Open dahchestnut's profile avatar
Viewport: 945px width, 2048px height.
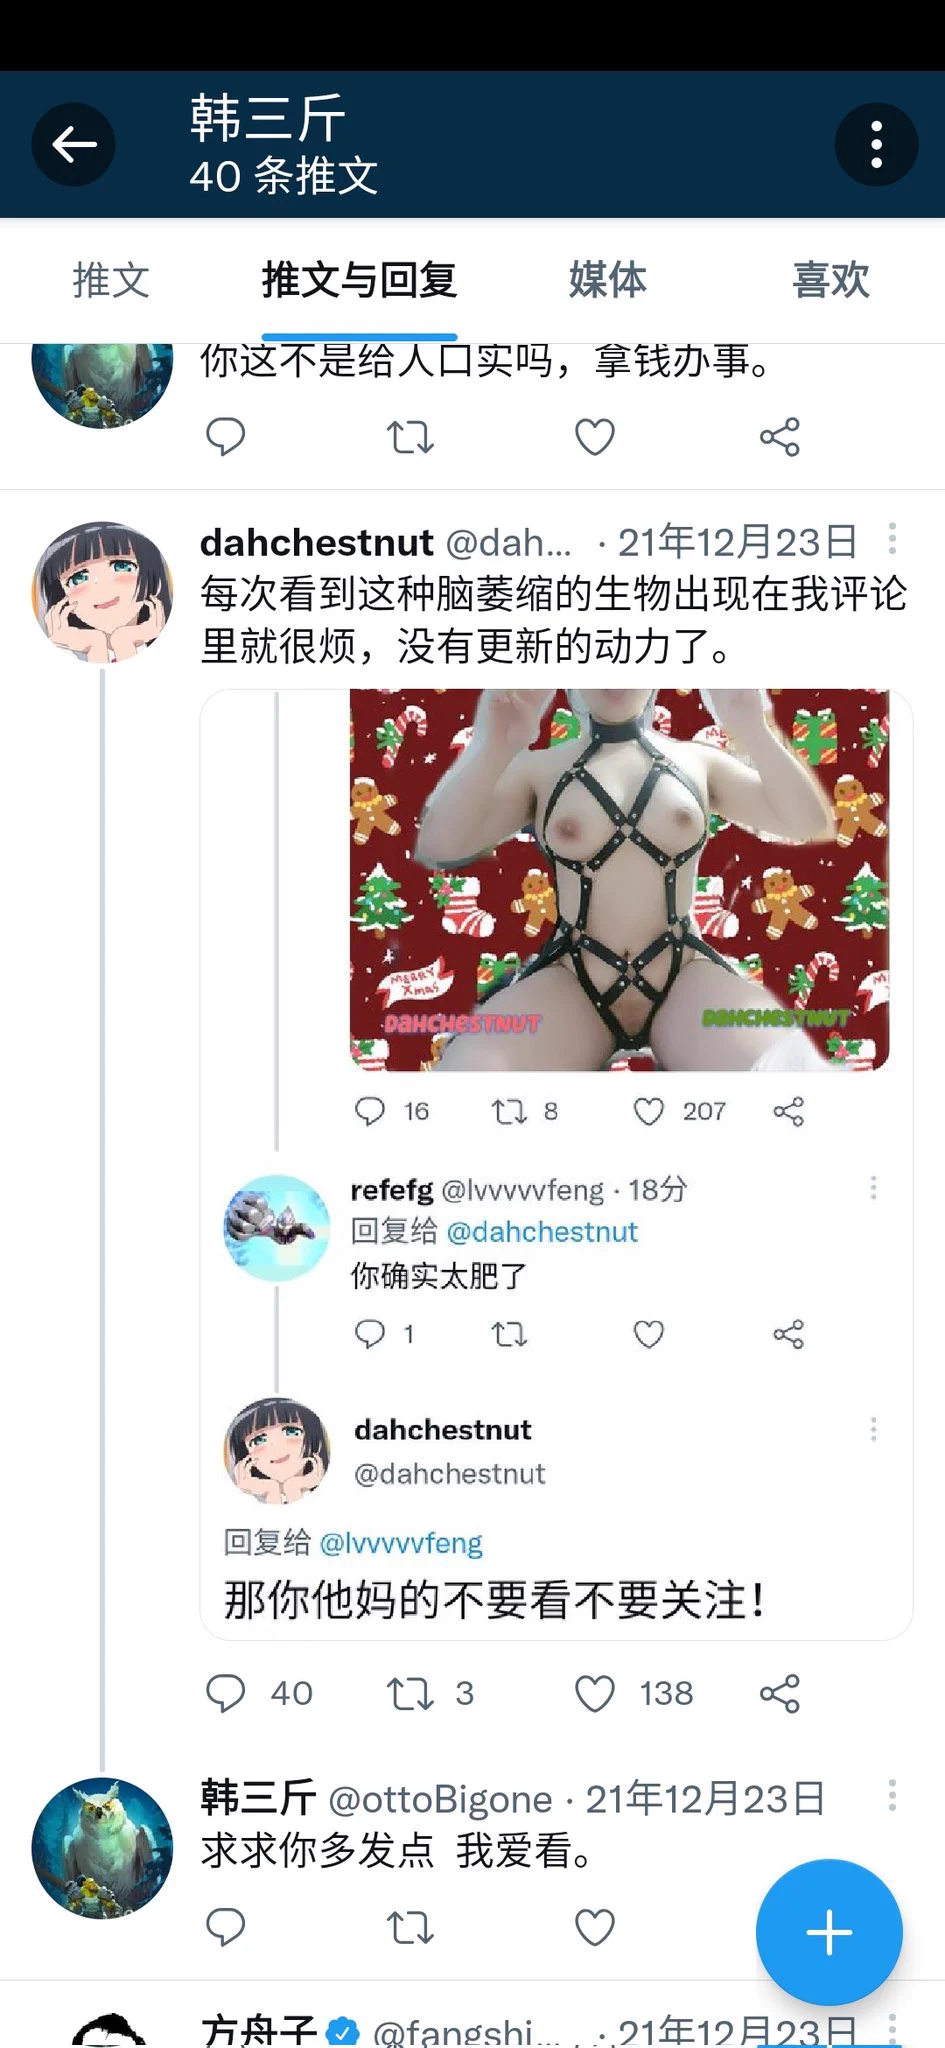pyautogui.click(x=102, y=592)
